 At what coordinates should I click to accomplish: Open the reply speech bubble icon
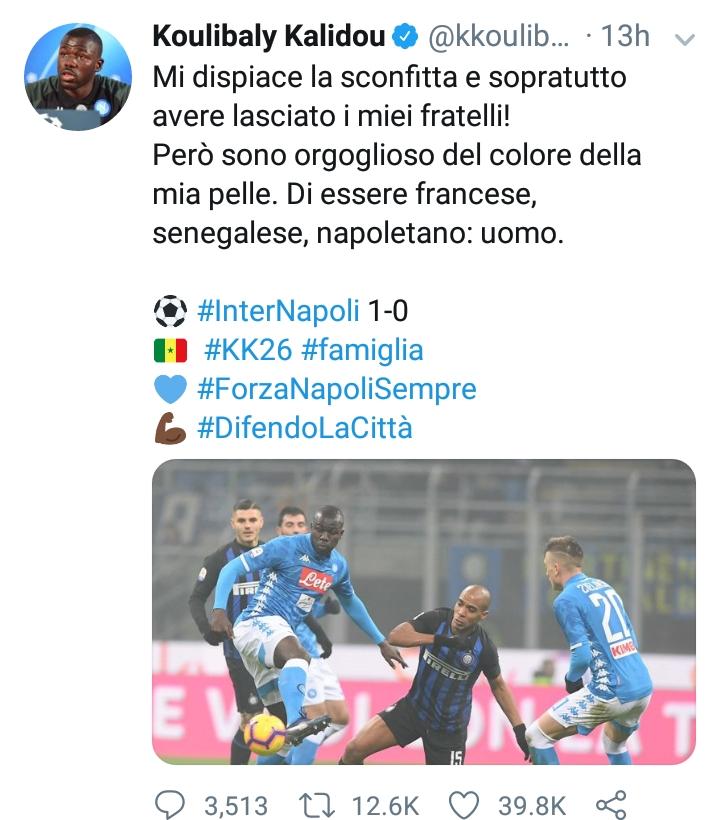tap(169, 804)
